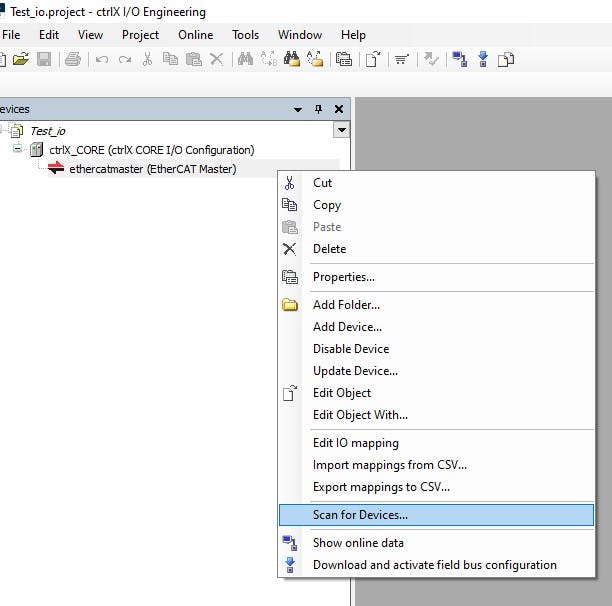Open the Tools menu
The height and width of the screenshot is (606, 612).
tap(246, 35)
